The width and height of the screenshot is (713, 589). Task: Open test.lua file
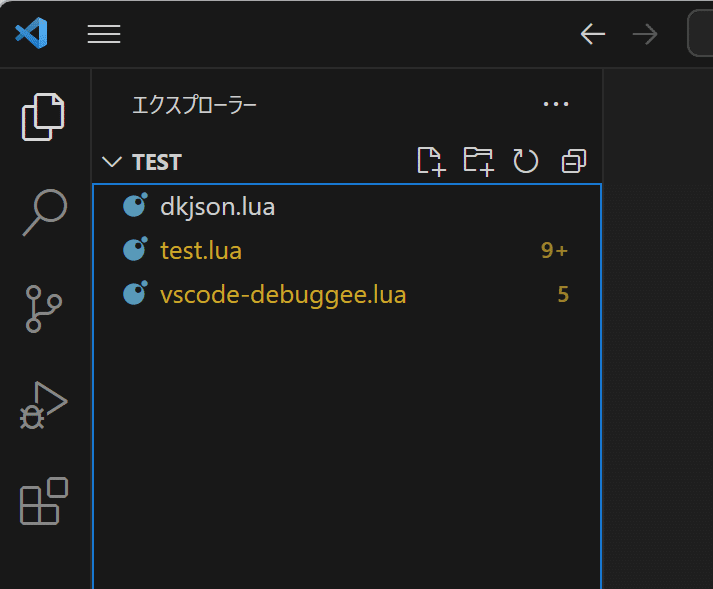[347, 251]
